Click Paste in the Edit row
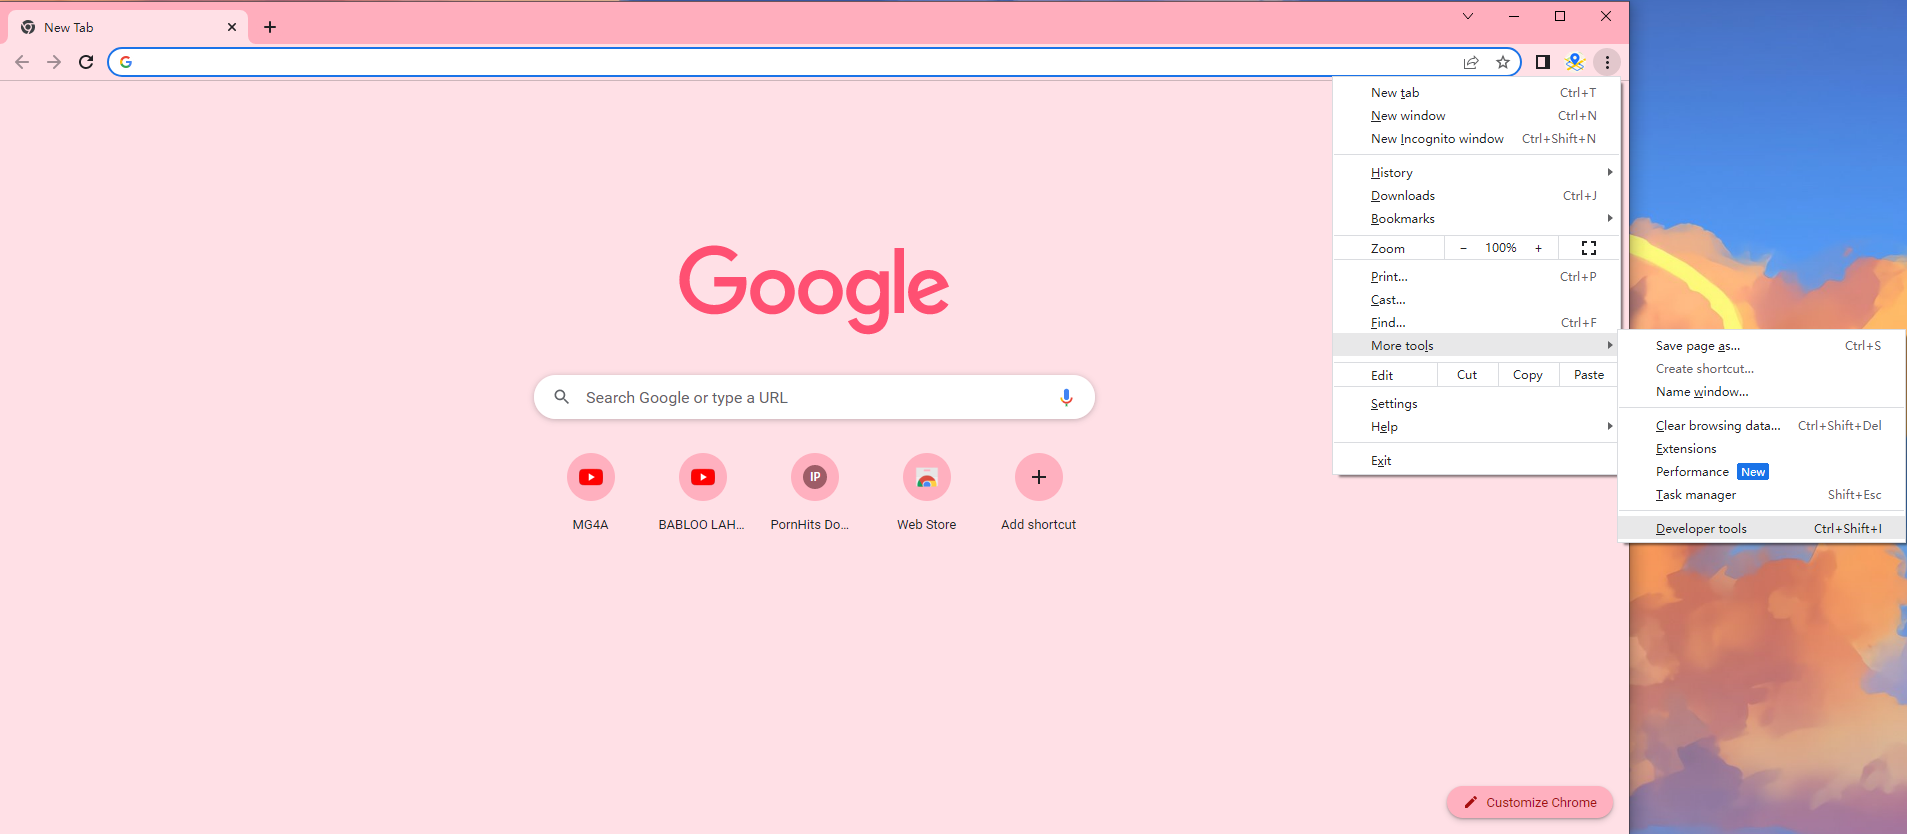Screen dimensions: 1907x834 pos(1589,375)
